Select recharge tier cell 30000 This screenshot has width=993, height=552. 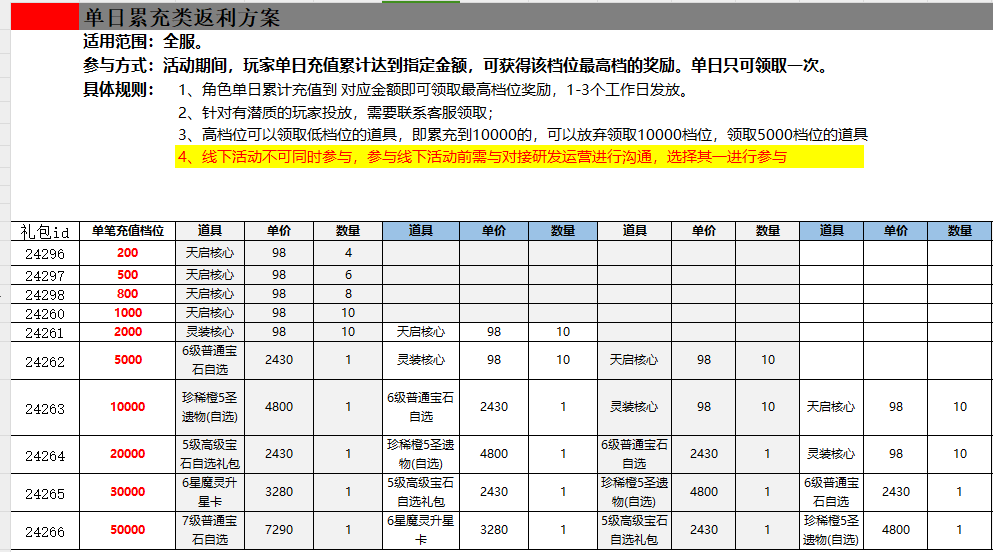[x=127, y=492]
